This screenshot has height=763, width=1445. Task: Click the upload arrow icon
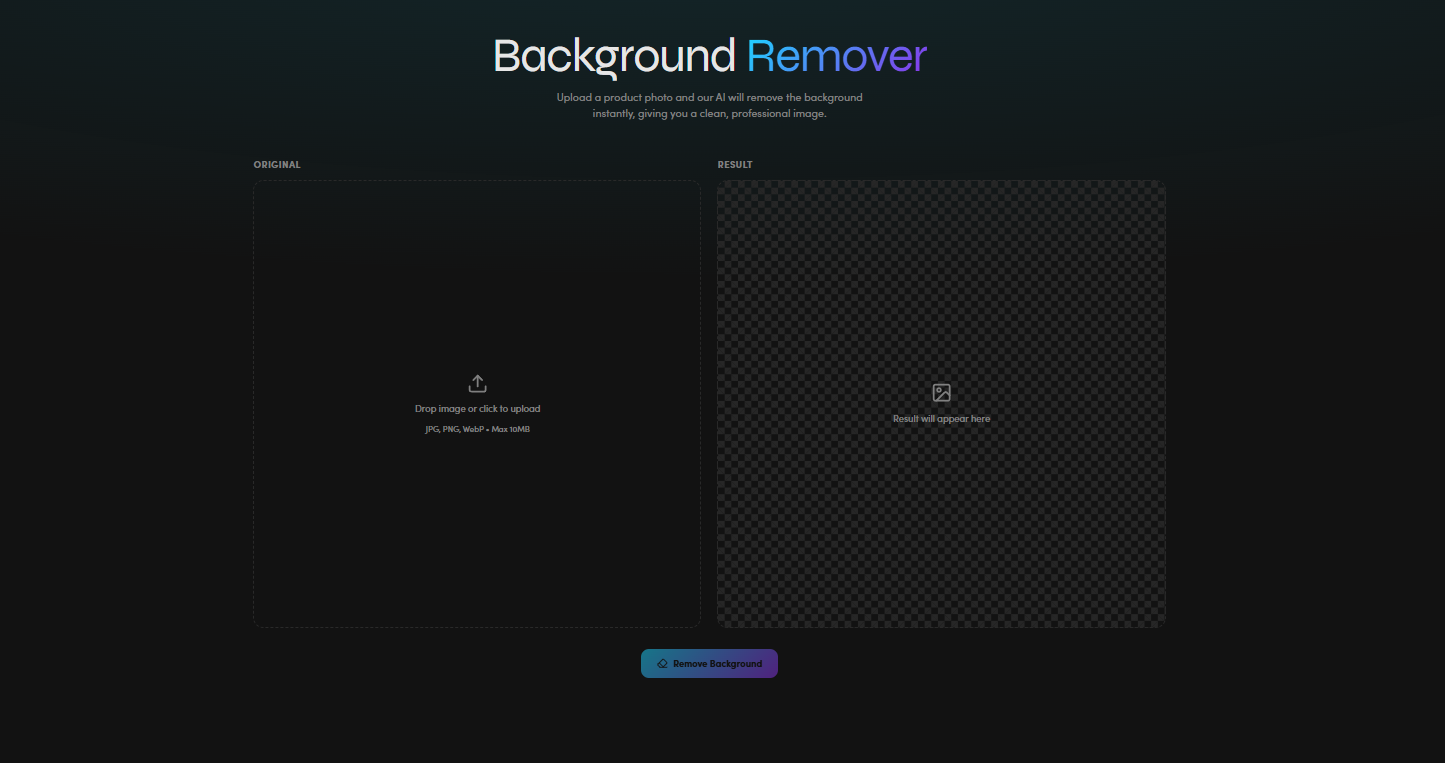point(477,384)
